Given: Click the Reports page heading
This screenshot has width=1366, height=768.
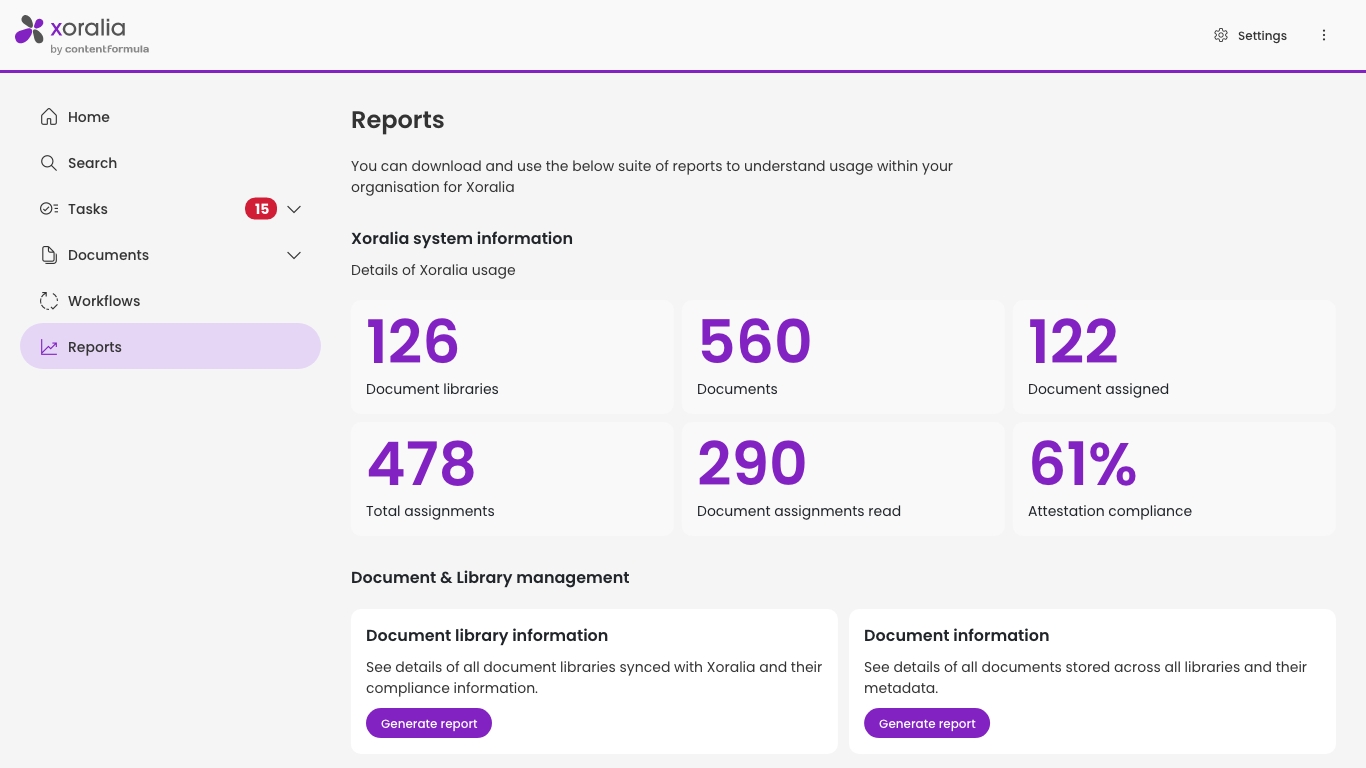Looking at the screenshot, I should pyautogui.click(x=397, y=120).
